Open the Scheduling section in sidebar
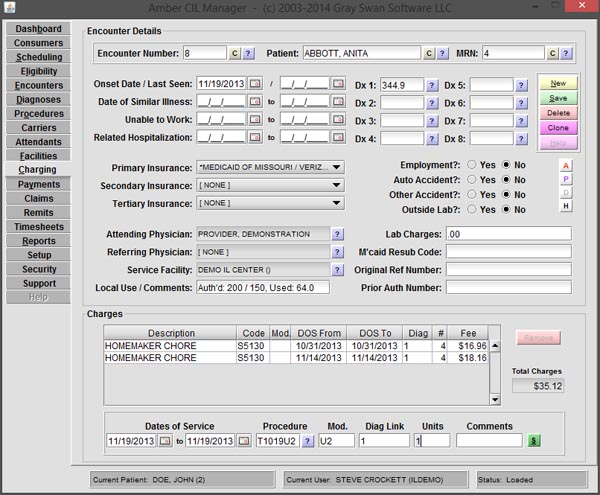This screenshot has width=600, height=495. tap(39, 57)
